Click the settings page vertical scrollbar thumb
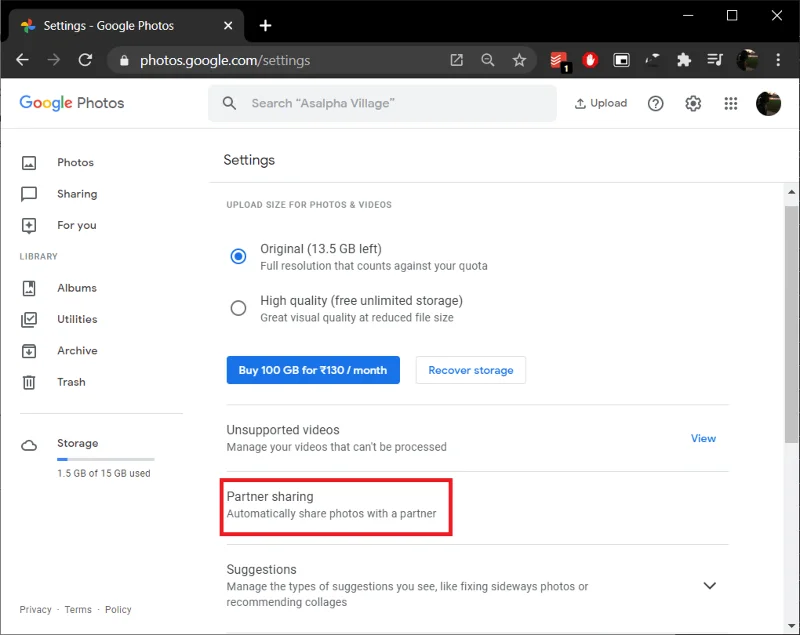800x635 pixels. (791, 324)
